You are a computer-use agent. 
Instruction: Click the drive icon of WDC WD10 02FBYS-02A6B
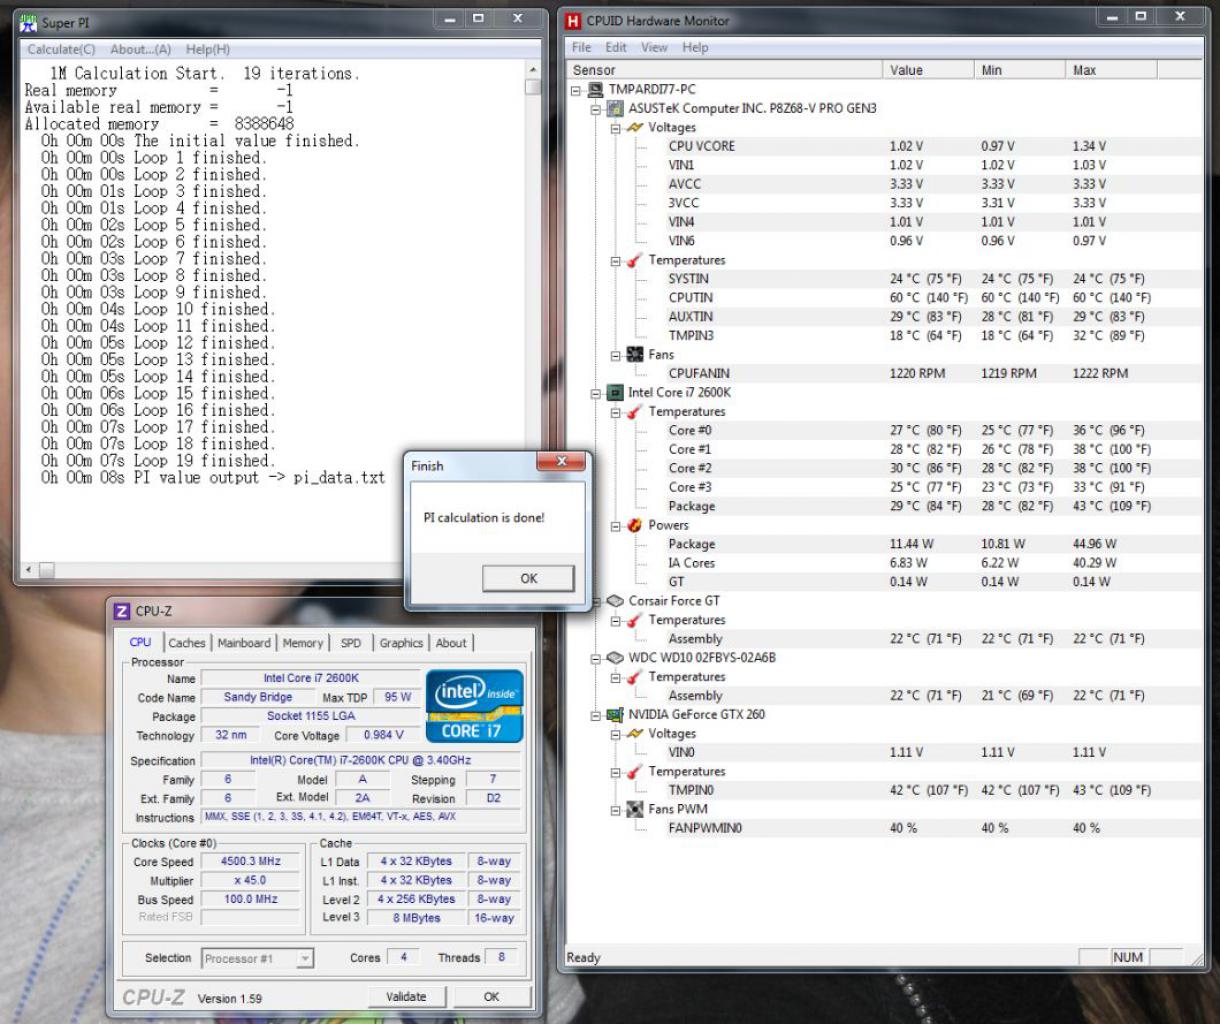(x=615, y=658)
